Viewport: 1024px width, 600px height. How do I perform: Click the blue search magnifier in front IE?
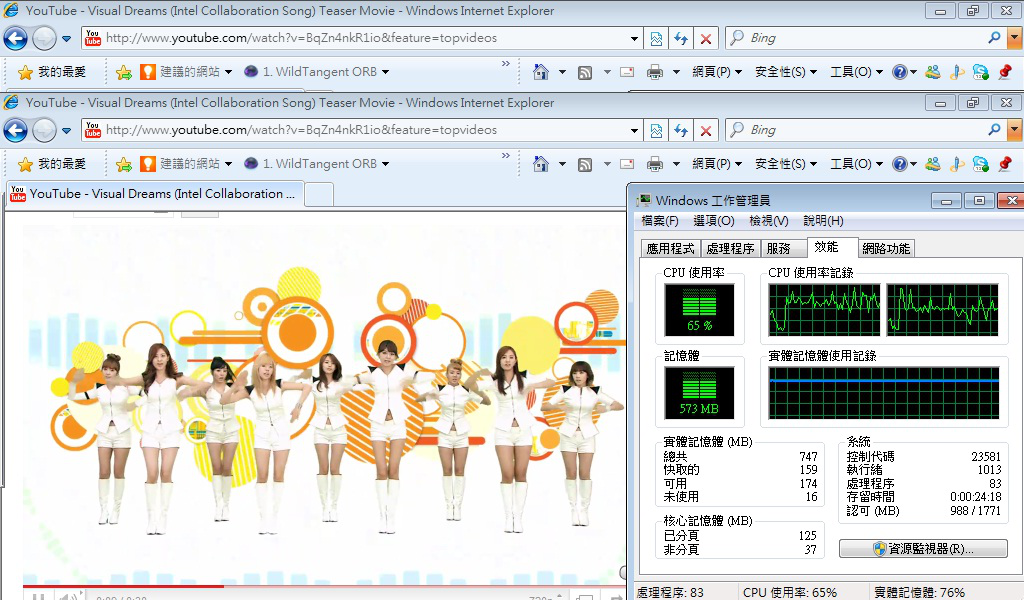pyautogui.click(x=994, y=129)
